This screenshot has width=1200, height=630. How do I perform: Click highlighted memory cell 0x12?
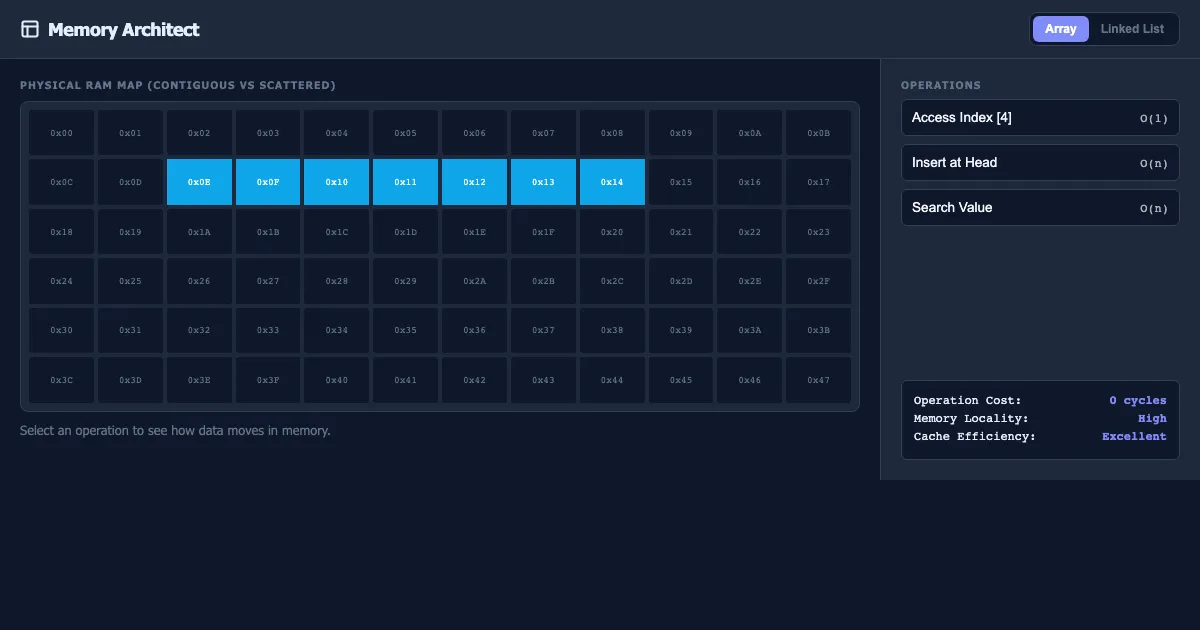pyautogui.click(x=474, y=182)
